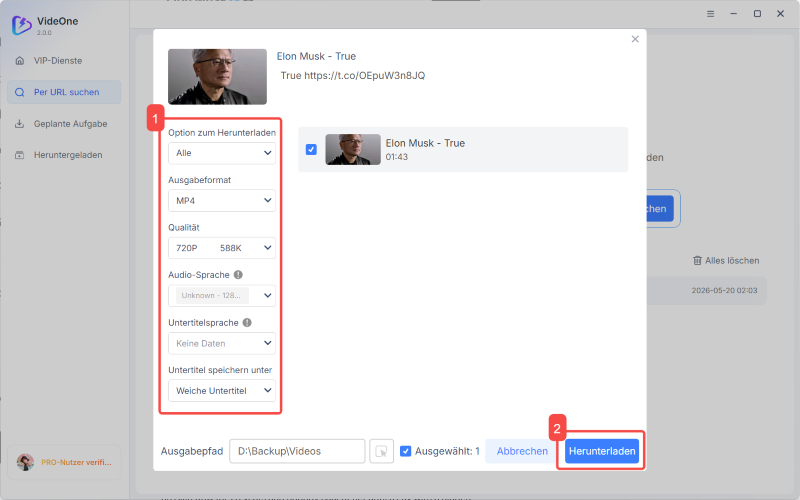Close the download dialog with the X
800x500 pixels.
point(635,39)
